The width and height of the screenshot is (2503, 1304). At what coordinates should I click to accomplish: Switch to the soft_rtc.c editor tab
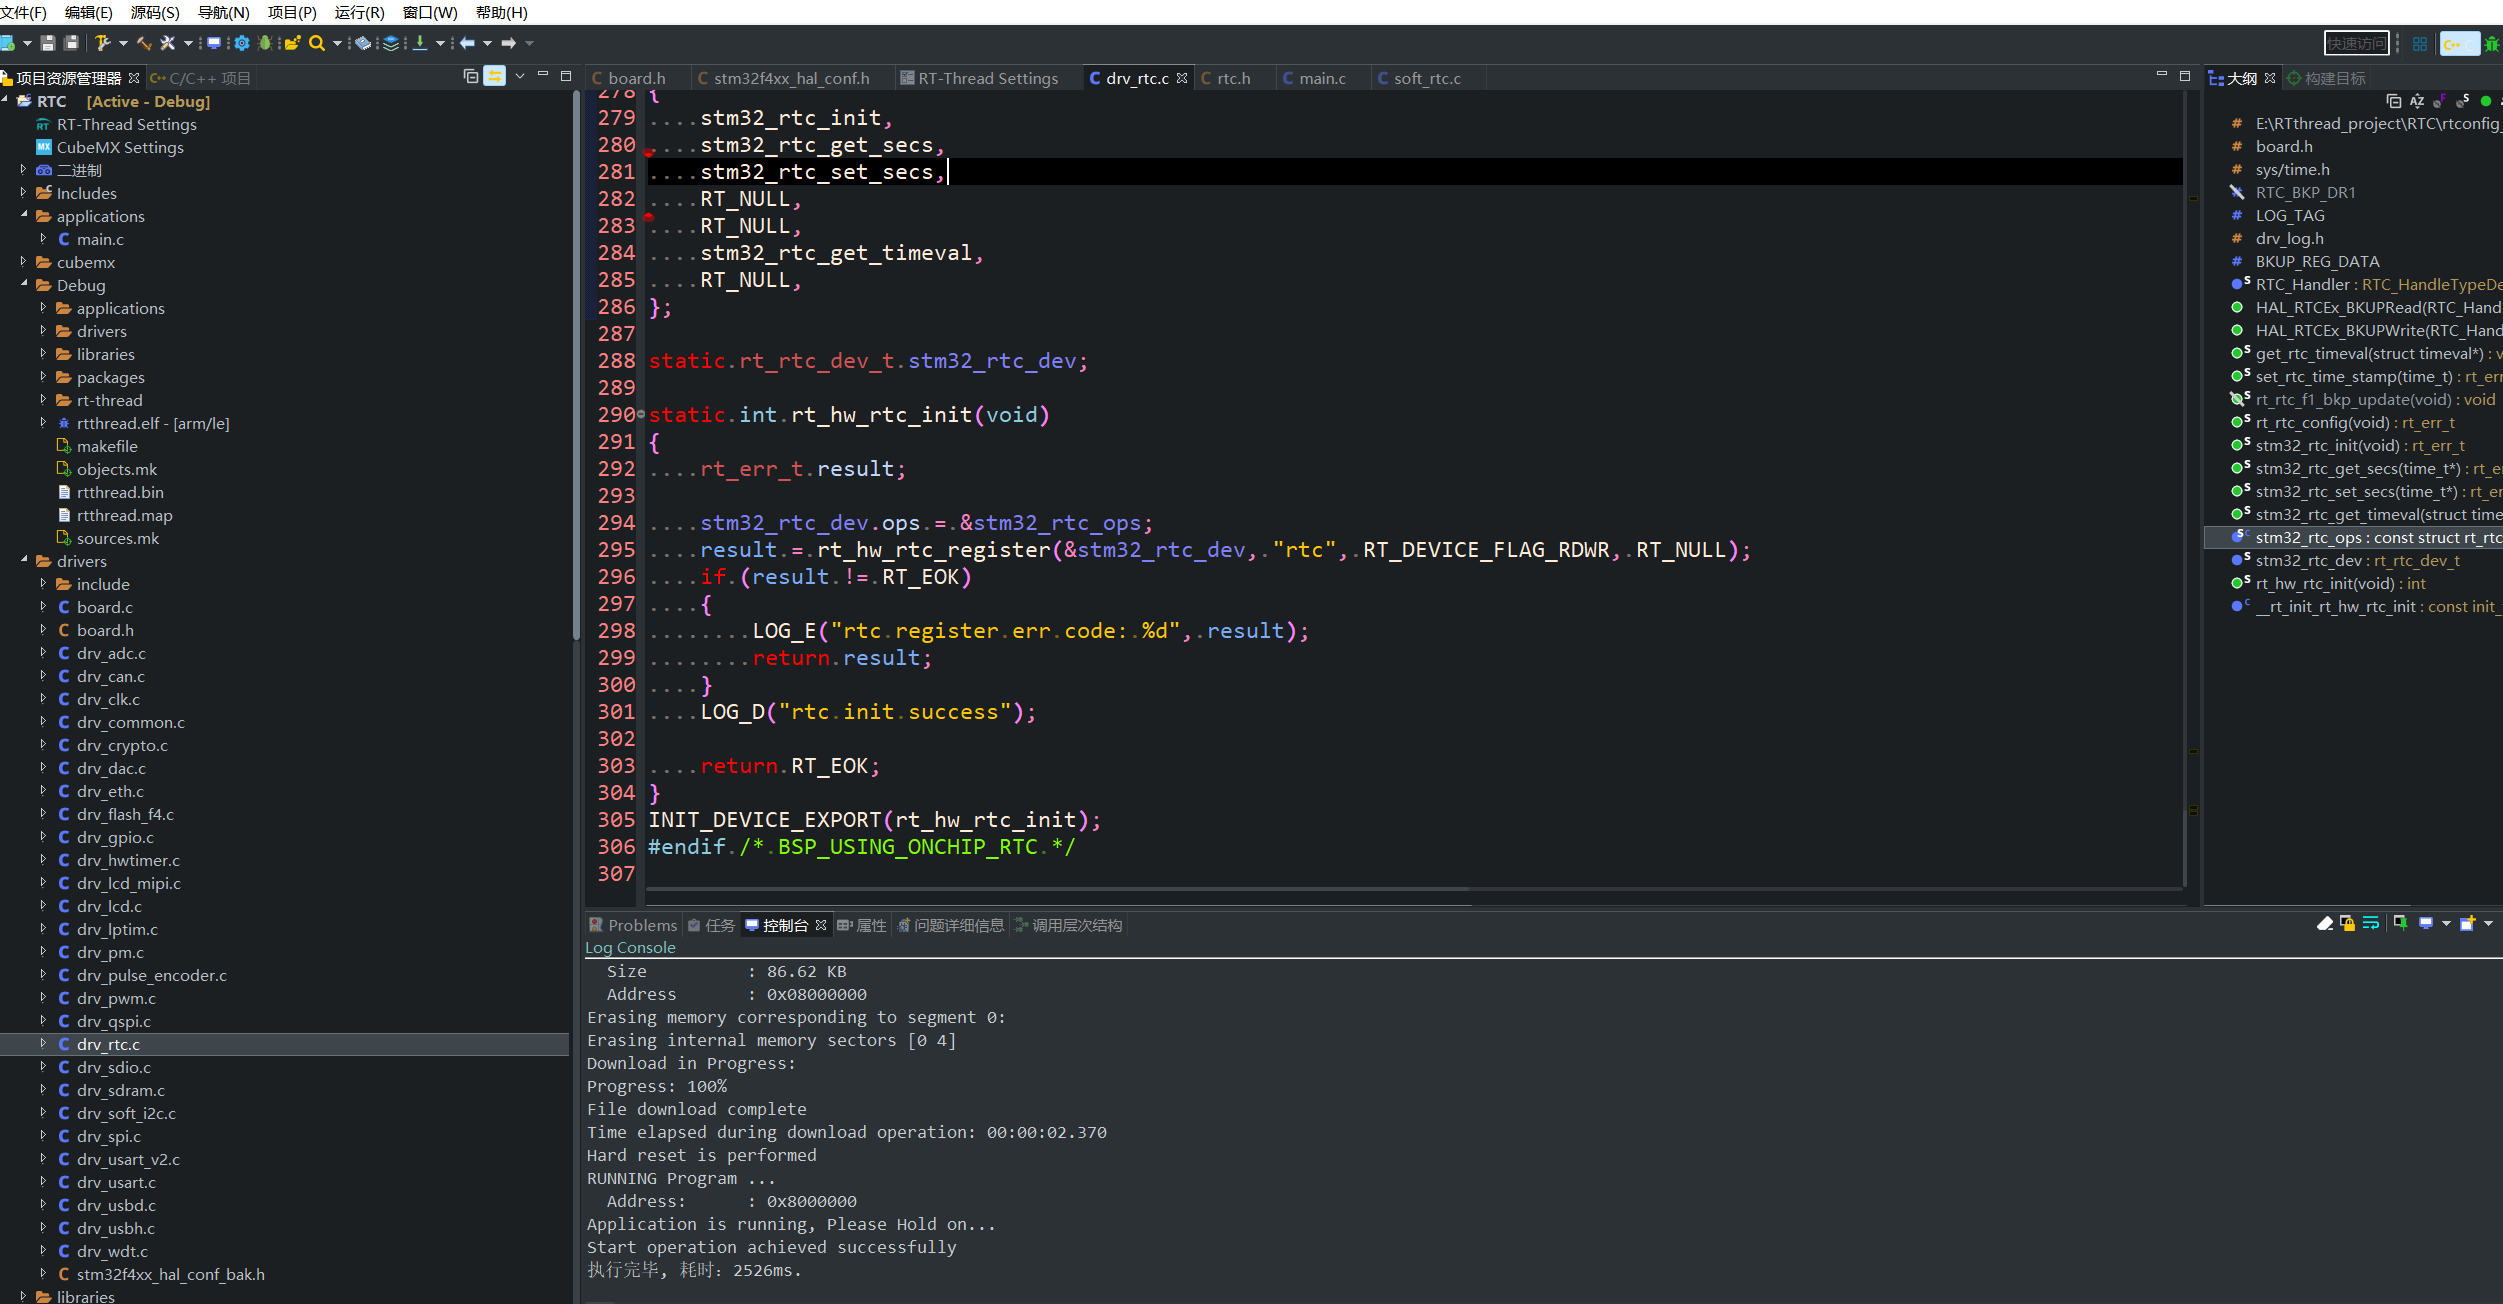[1425, 78]
